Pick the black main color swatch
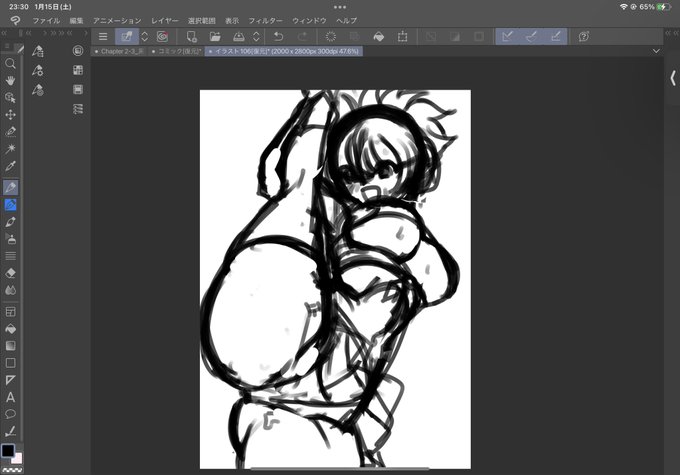Image resolution: width=680 pixels, height=475 pixels. [x=8, y=451]
